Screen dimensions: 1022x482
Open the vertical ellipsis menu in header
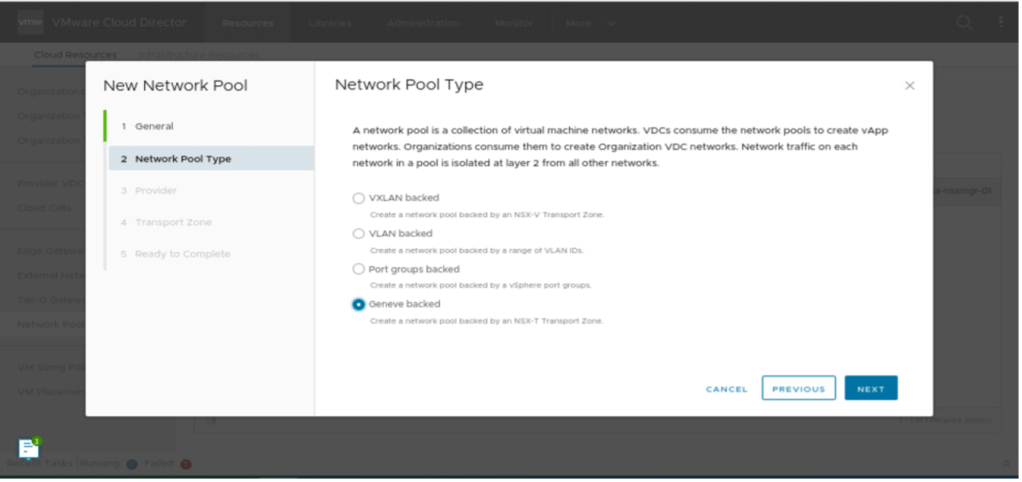click(x=1001, y=22)
